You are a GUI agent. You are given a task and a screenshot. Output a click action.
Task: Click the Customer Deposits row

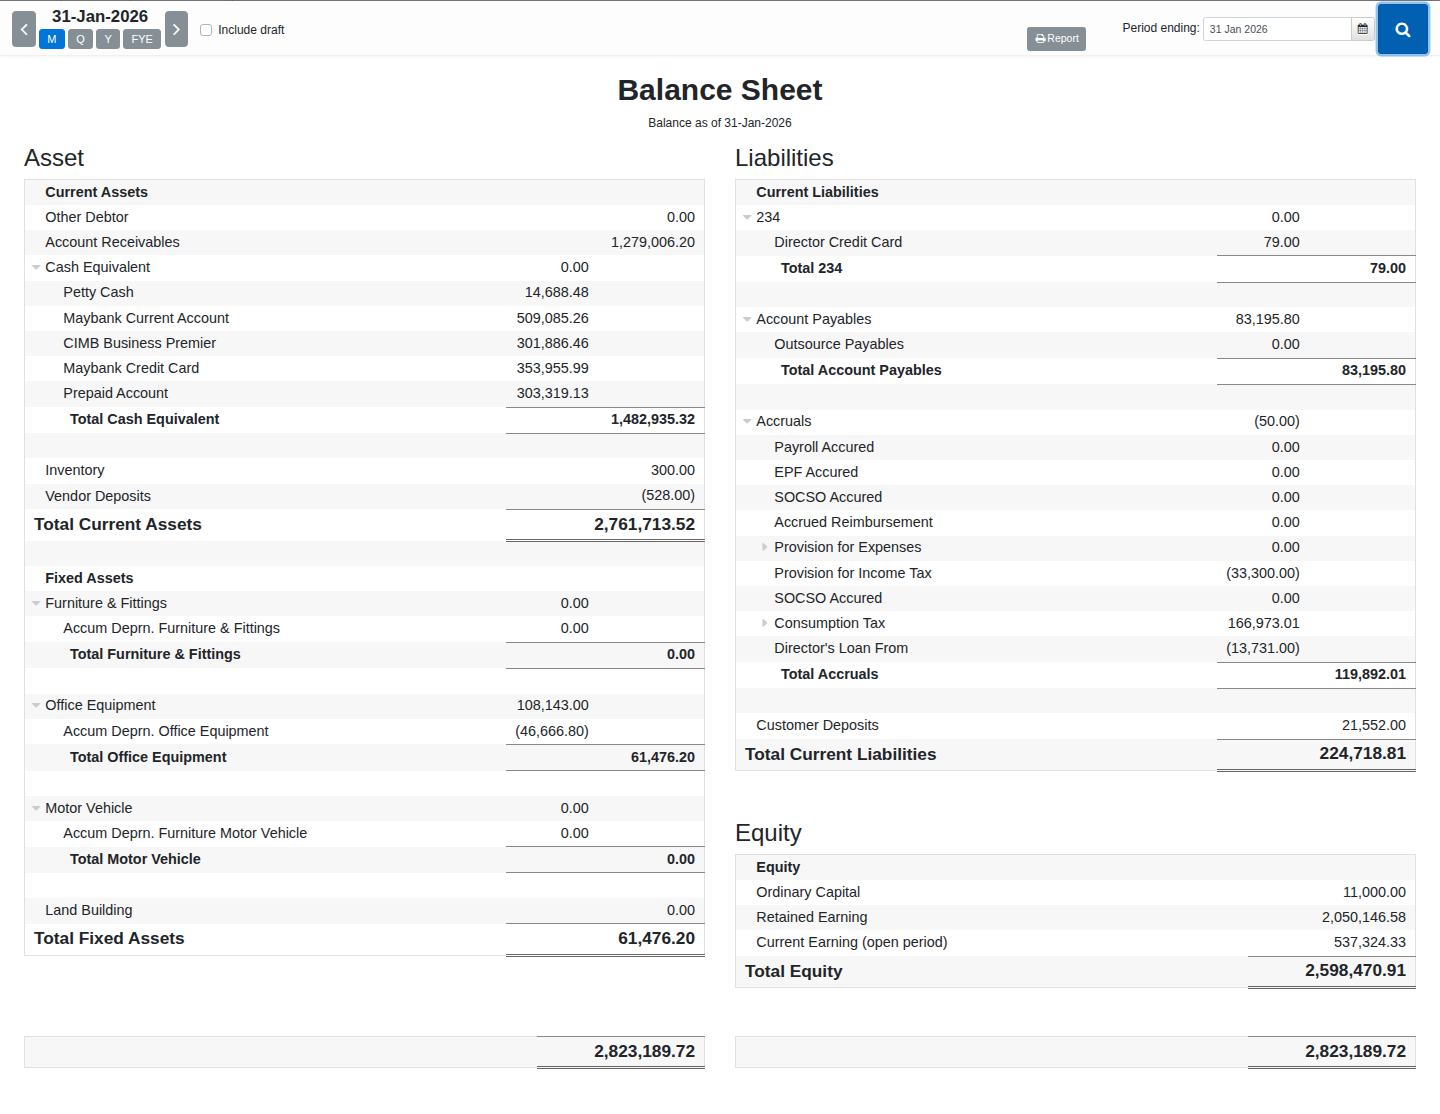[x=1075, y=725]
